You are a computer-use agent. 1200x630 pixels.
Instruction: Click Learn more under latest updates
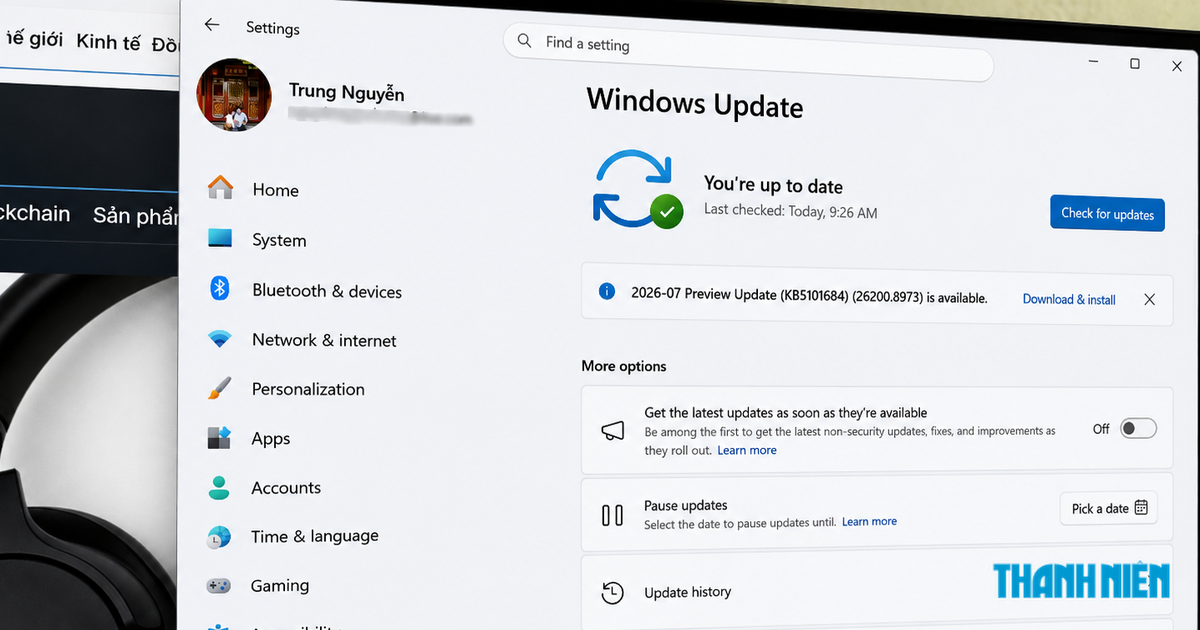747,450
